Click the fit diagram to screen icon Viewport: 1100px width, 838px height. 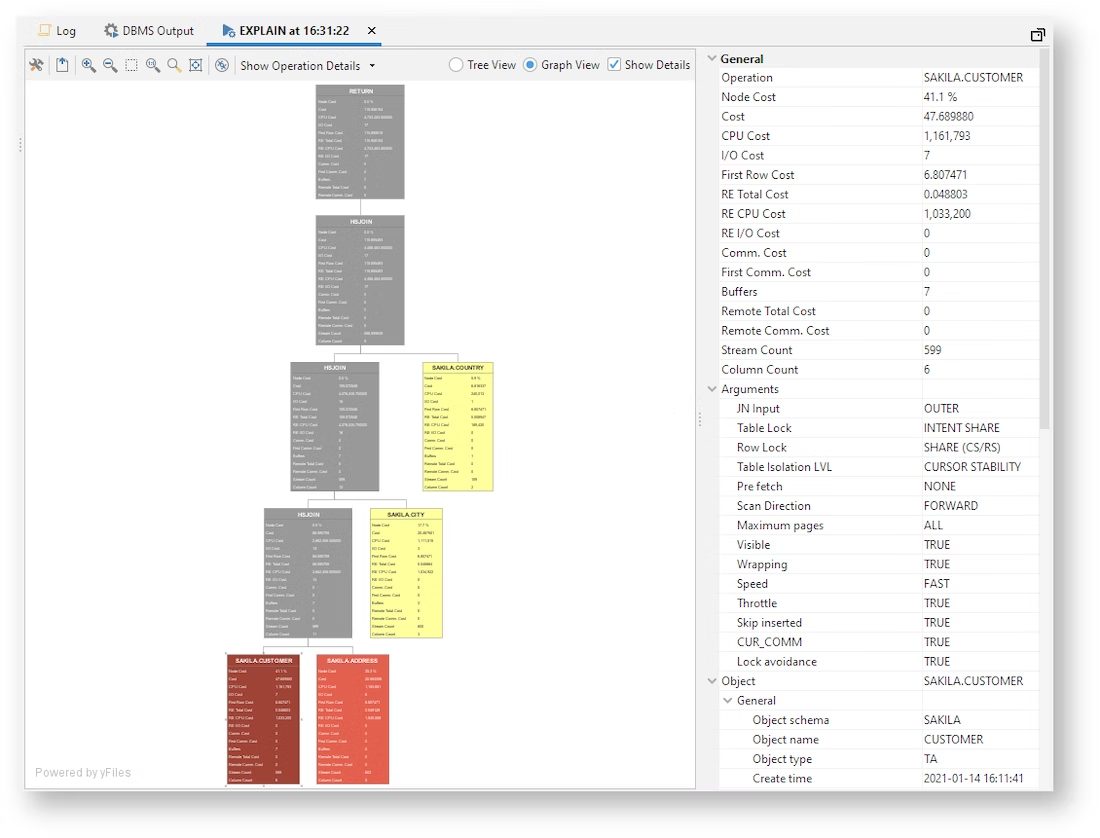pos(196,64)
